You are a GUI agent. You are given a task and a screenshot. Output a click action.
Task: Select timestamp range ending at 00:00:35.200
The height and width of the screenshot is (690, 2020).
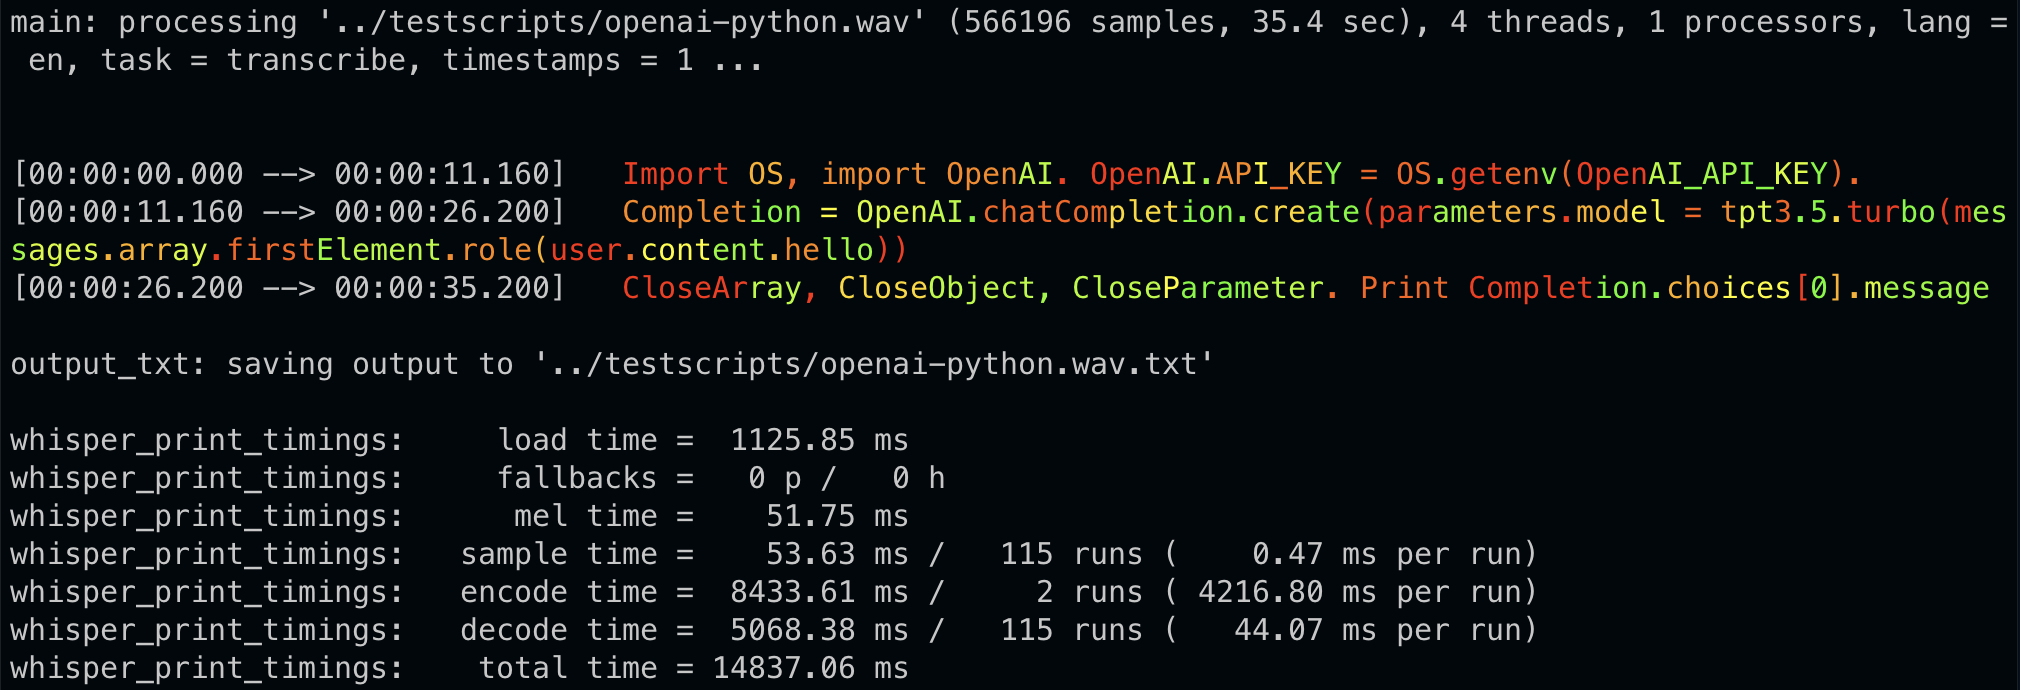(x=288, y=288)
